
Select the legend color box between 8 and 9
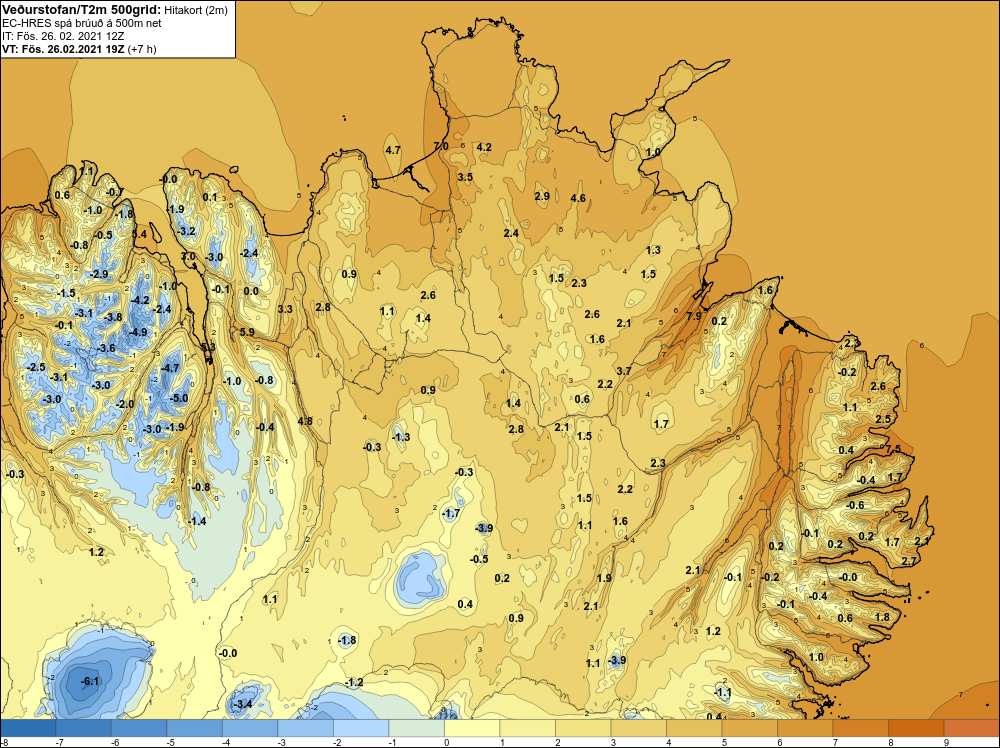click(x=916, y=728)
